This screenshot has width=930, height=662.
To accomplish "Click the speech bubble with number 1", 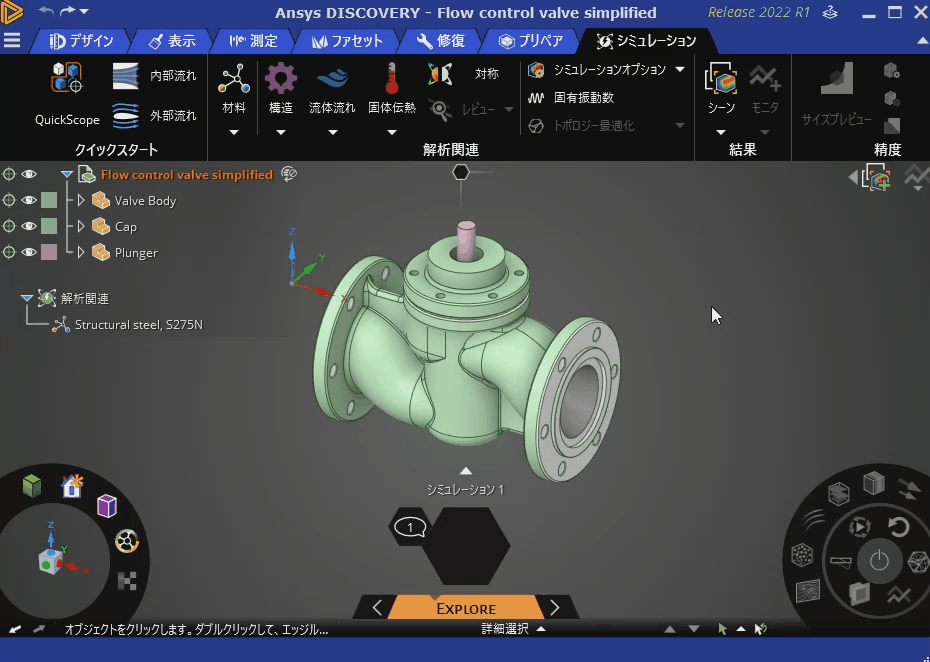I will [x=410, y=527].
